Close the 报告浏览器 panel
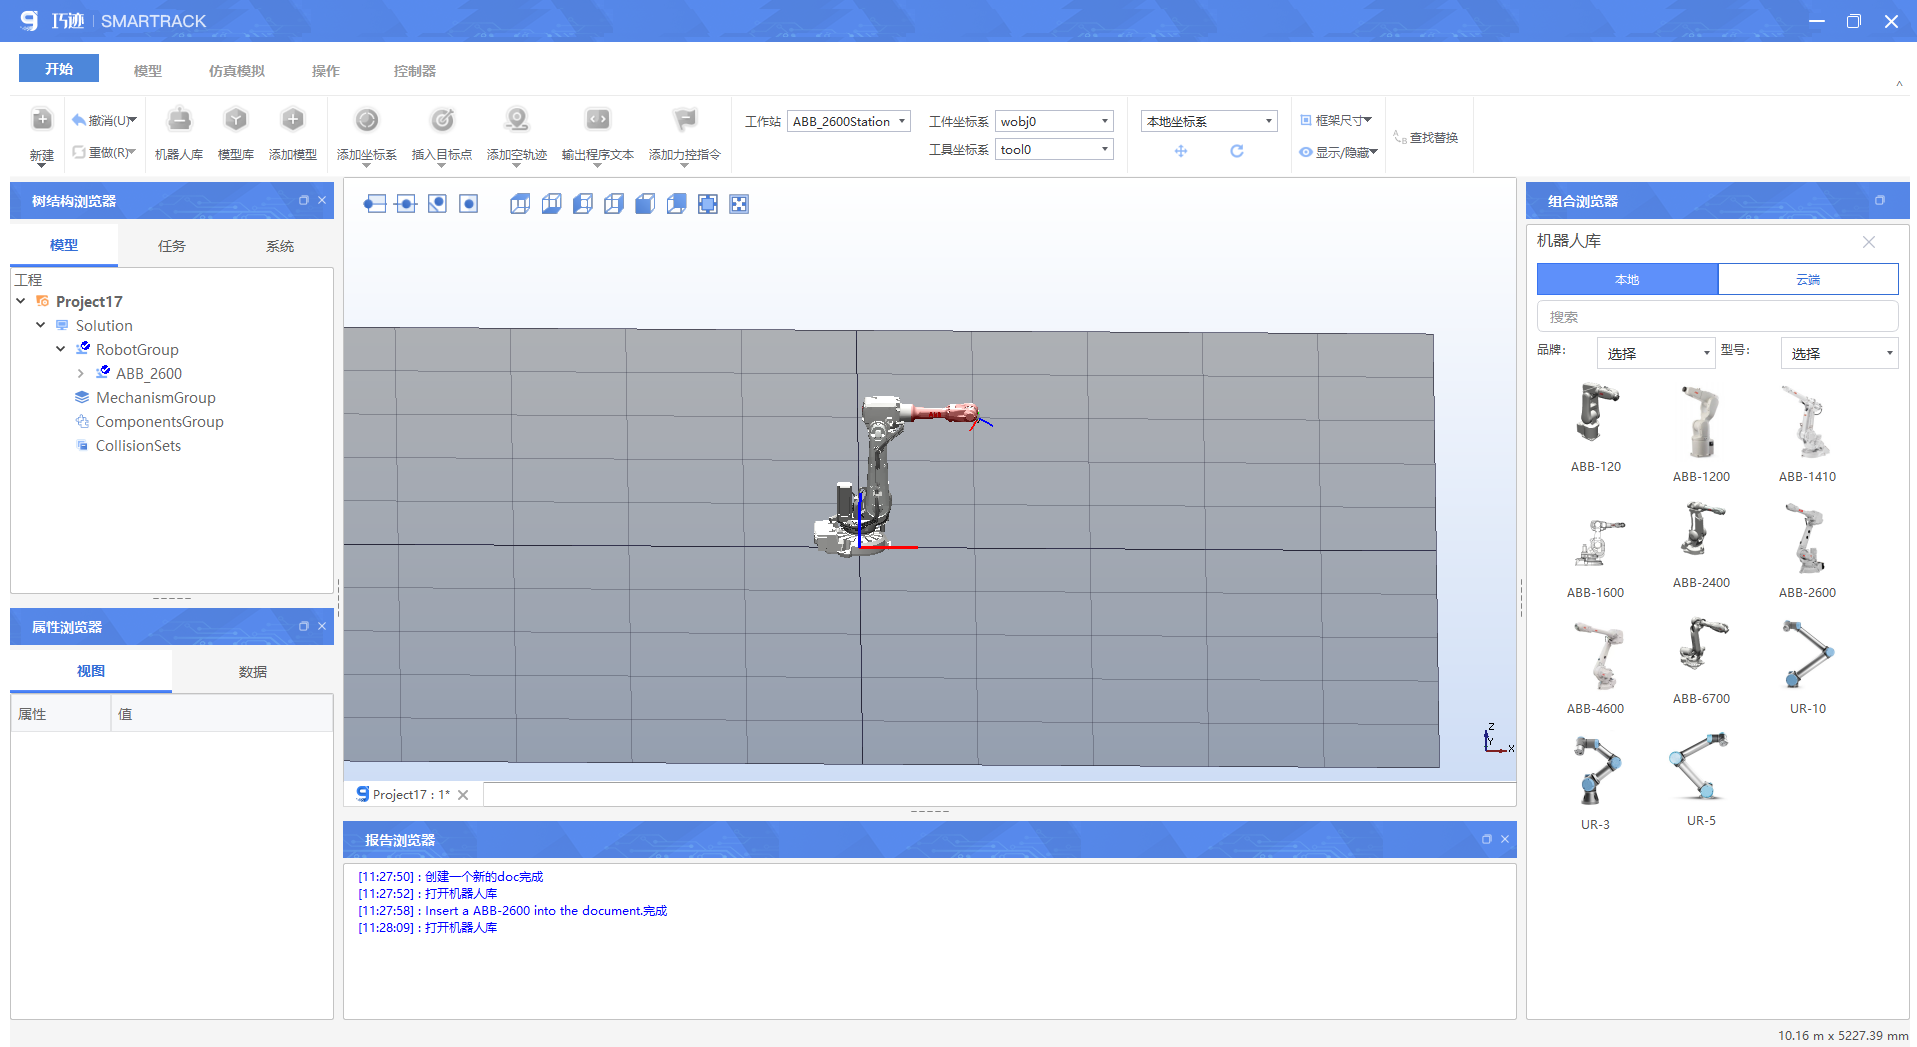 pyautogui.click(x=1505, y=839)
